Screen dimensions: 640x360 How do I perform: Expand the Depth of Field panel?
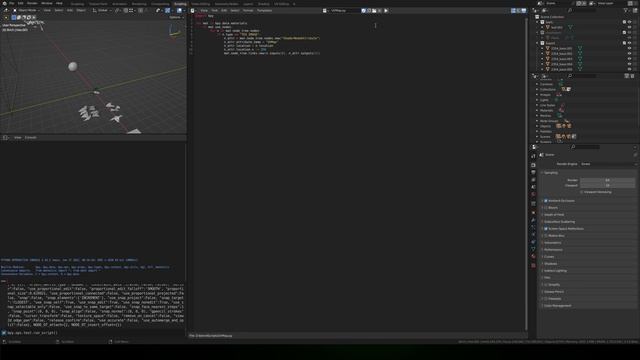point(554,215)
